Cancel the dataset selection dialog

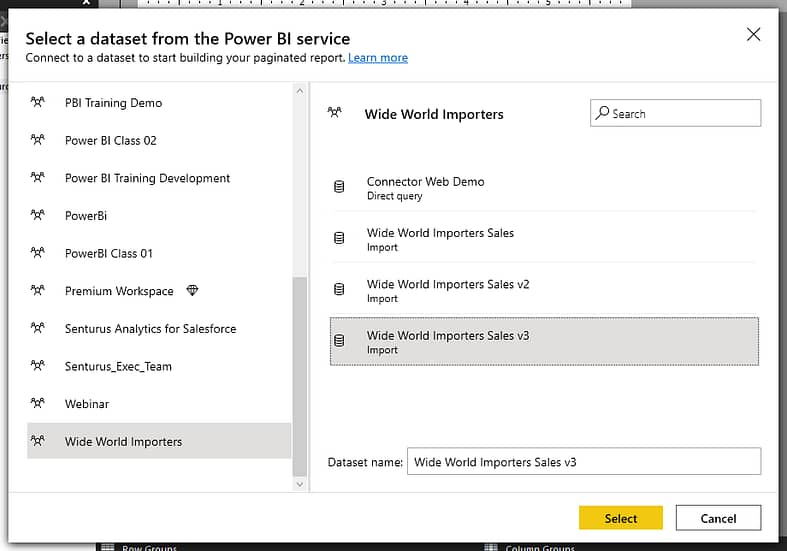click(718, 518)
